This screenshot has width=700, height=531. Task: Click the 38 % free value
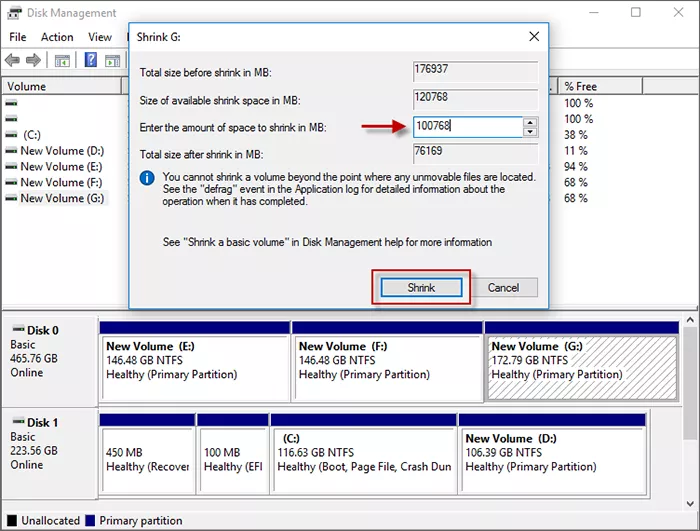coord(575,134)
